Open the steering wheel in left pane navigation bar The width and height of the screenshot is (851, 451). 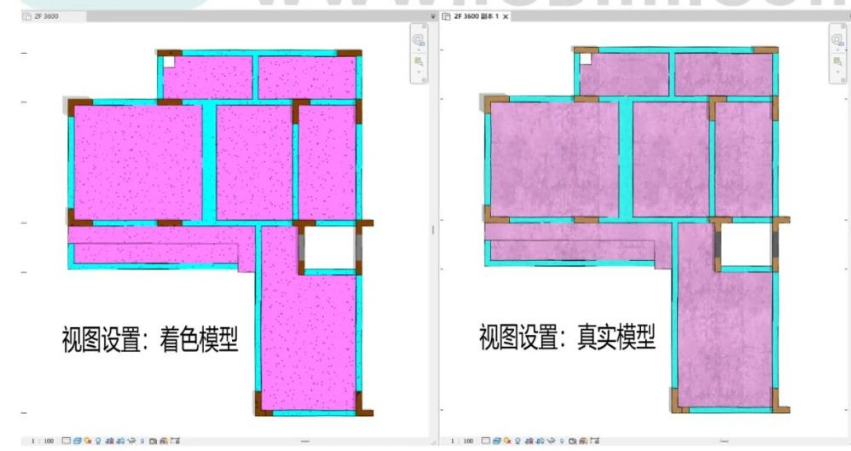tap(418, 40)
